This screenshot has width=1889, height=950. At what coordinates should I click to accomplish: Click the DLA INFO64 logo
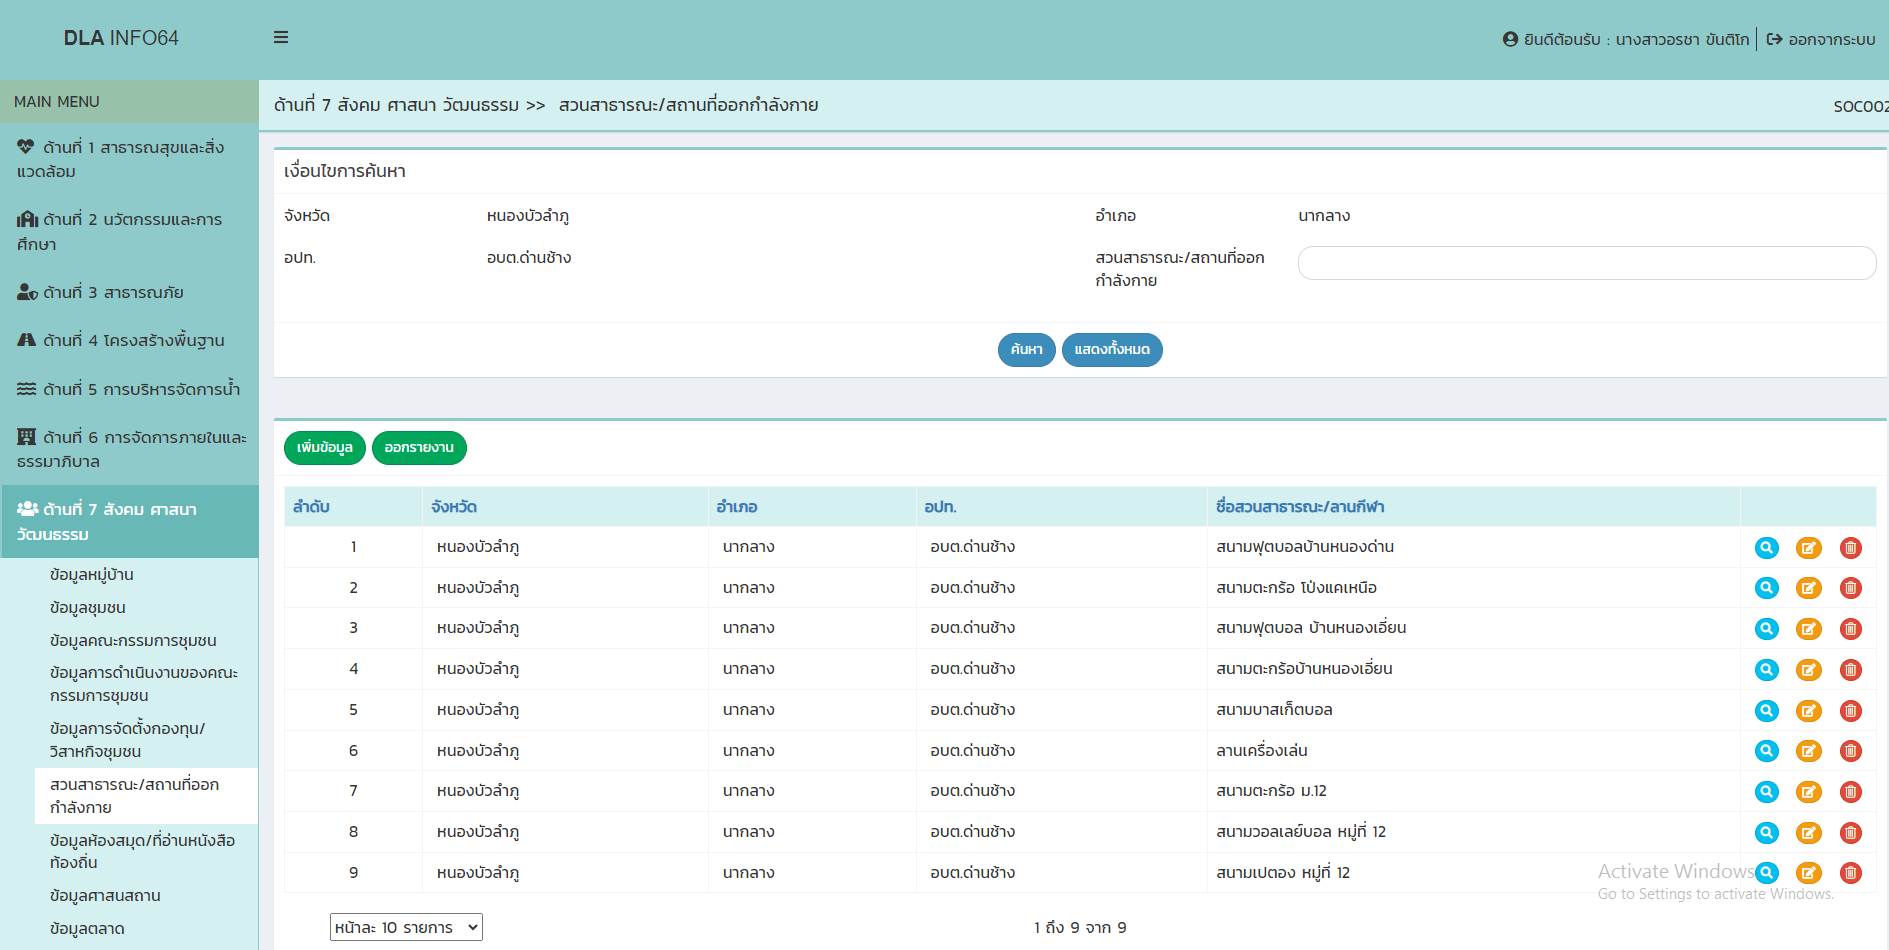121,38
